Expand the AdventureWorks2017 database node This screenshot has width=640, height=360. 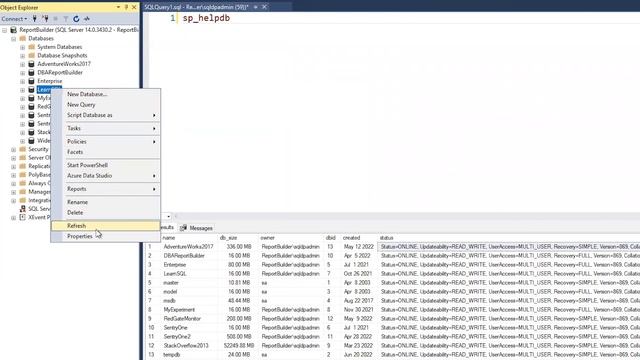22,64
